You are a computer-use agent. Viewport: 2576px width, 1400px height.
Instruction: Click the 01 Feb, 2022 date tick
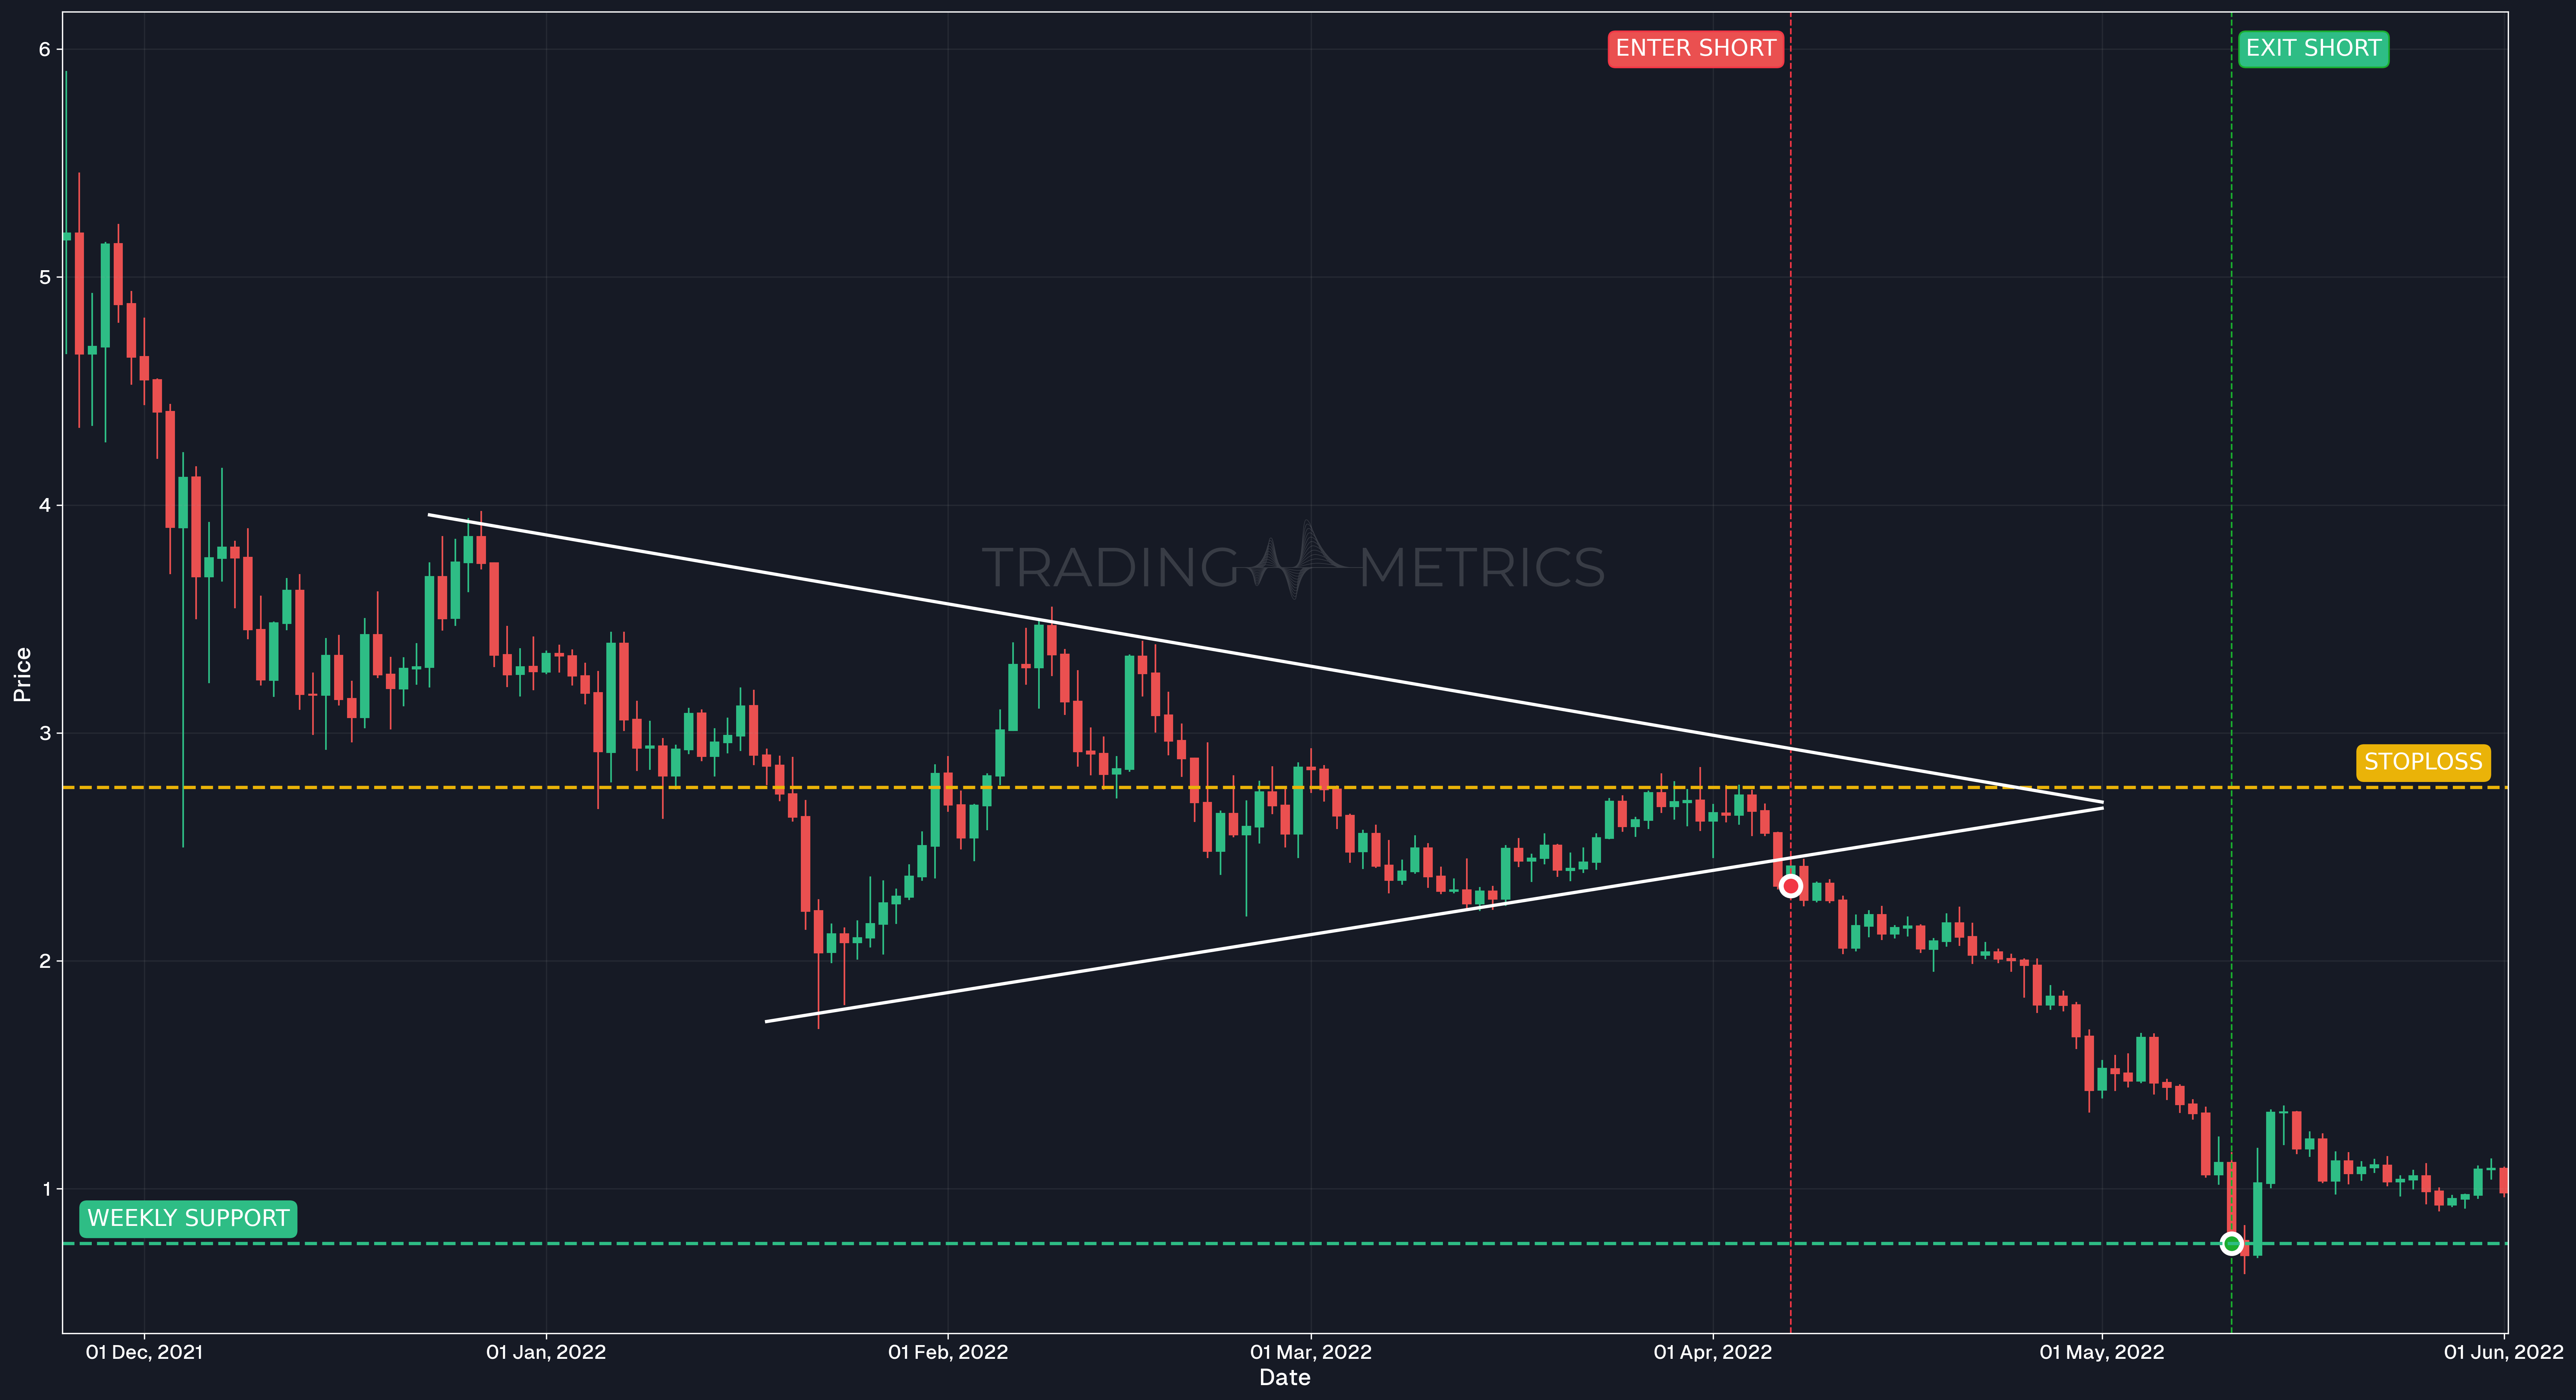coord(948,1352)
